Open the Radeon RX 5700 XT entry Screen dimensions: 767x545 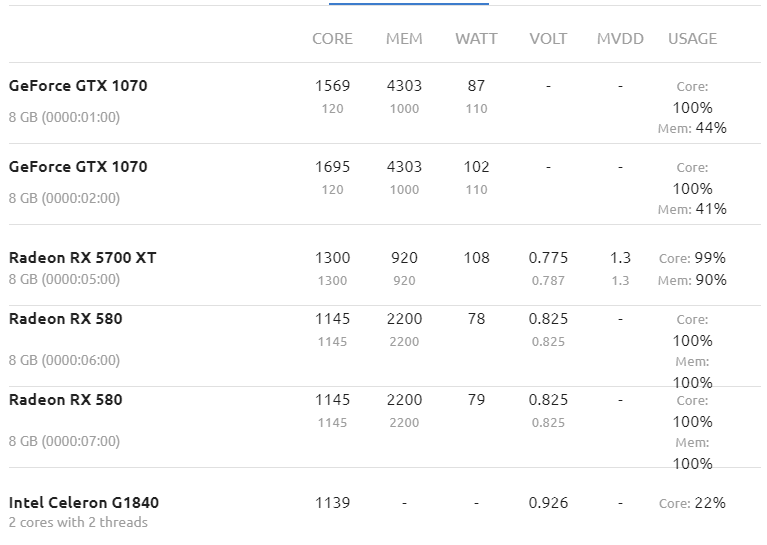click(x=82, y=258)
